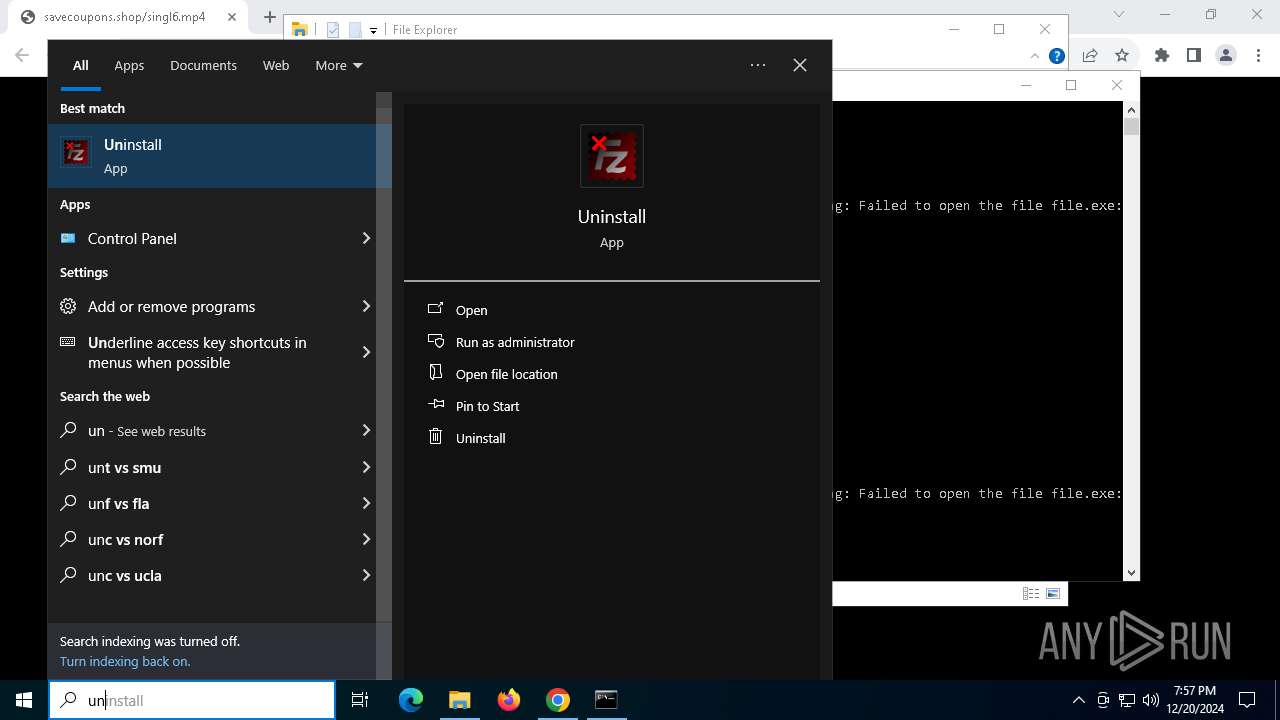Click the Uninstall action with trash icon
1280x720 pixels.
480,438
